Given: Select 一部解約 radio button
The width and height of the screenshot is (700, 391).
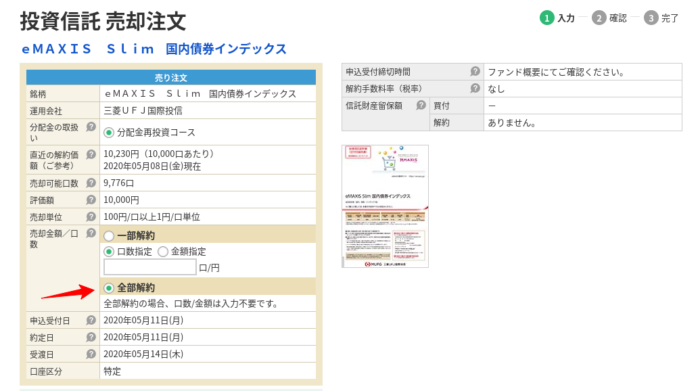Looking at the screenshot, I should 108,236.
